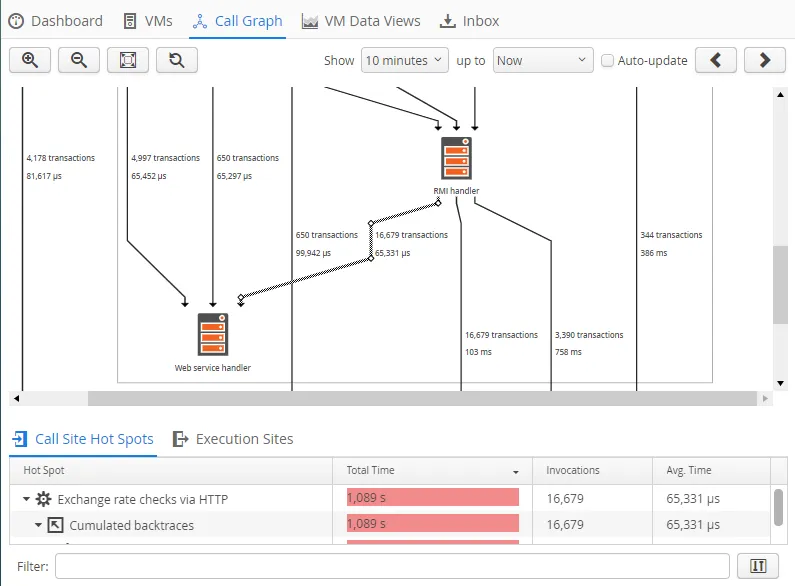Click the Exchange rate checks via HTTP text
Image resolution: width=795 pixels, height=586 pixels.
click(x=142, y=499)
